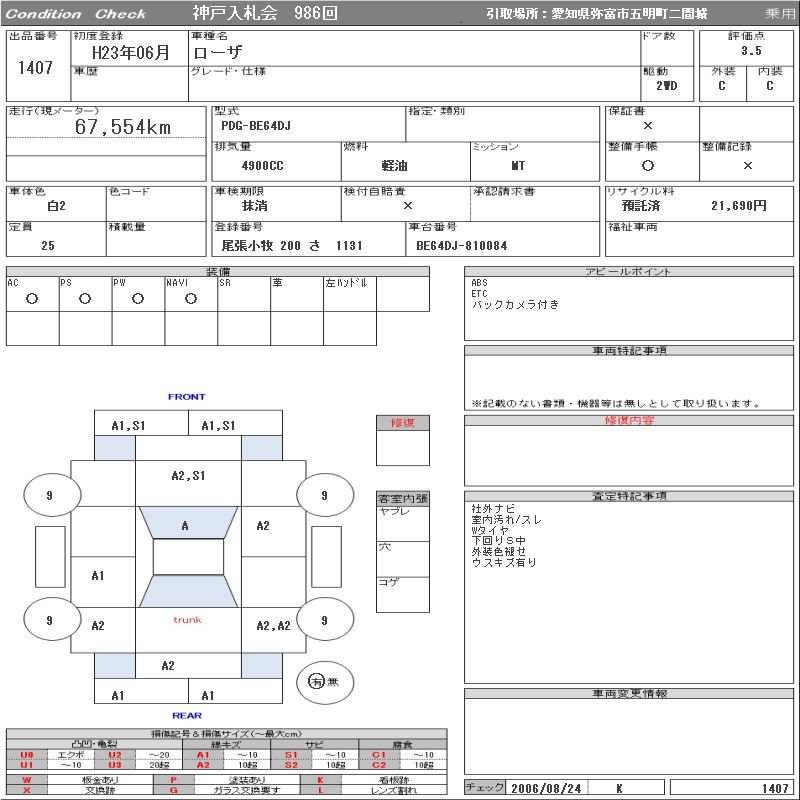Click the red U0 damage code legend cell
Screen dimensions: 800x800
click(x=27, y=754)
